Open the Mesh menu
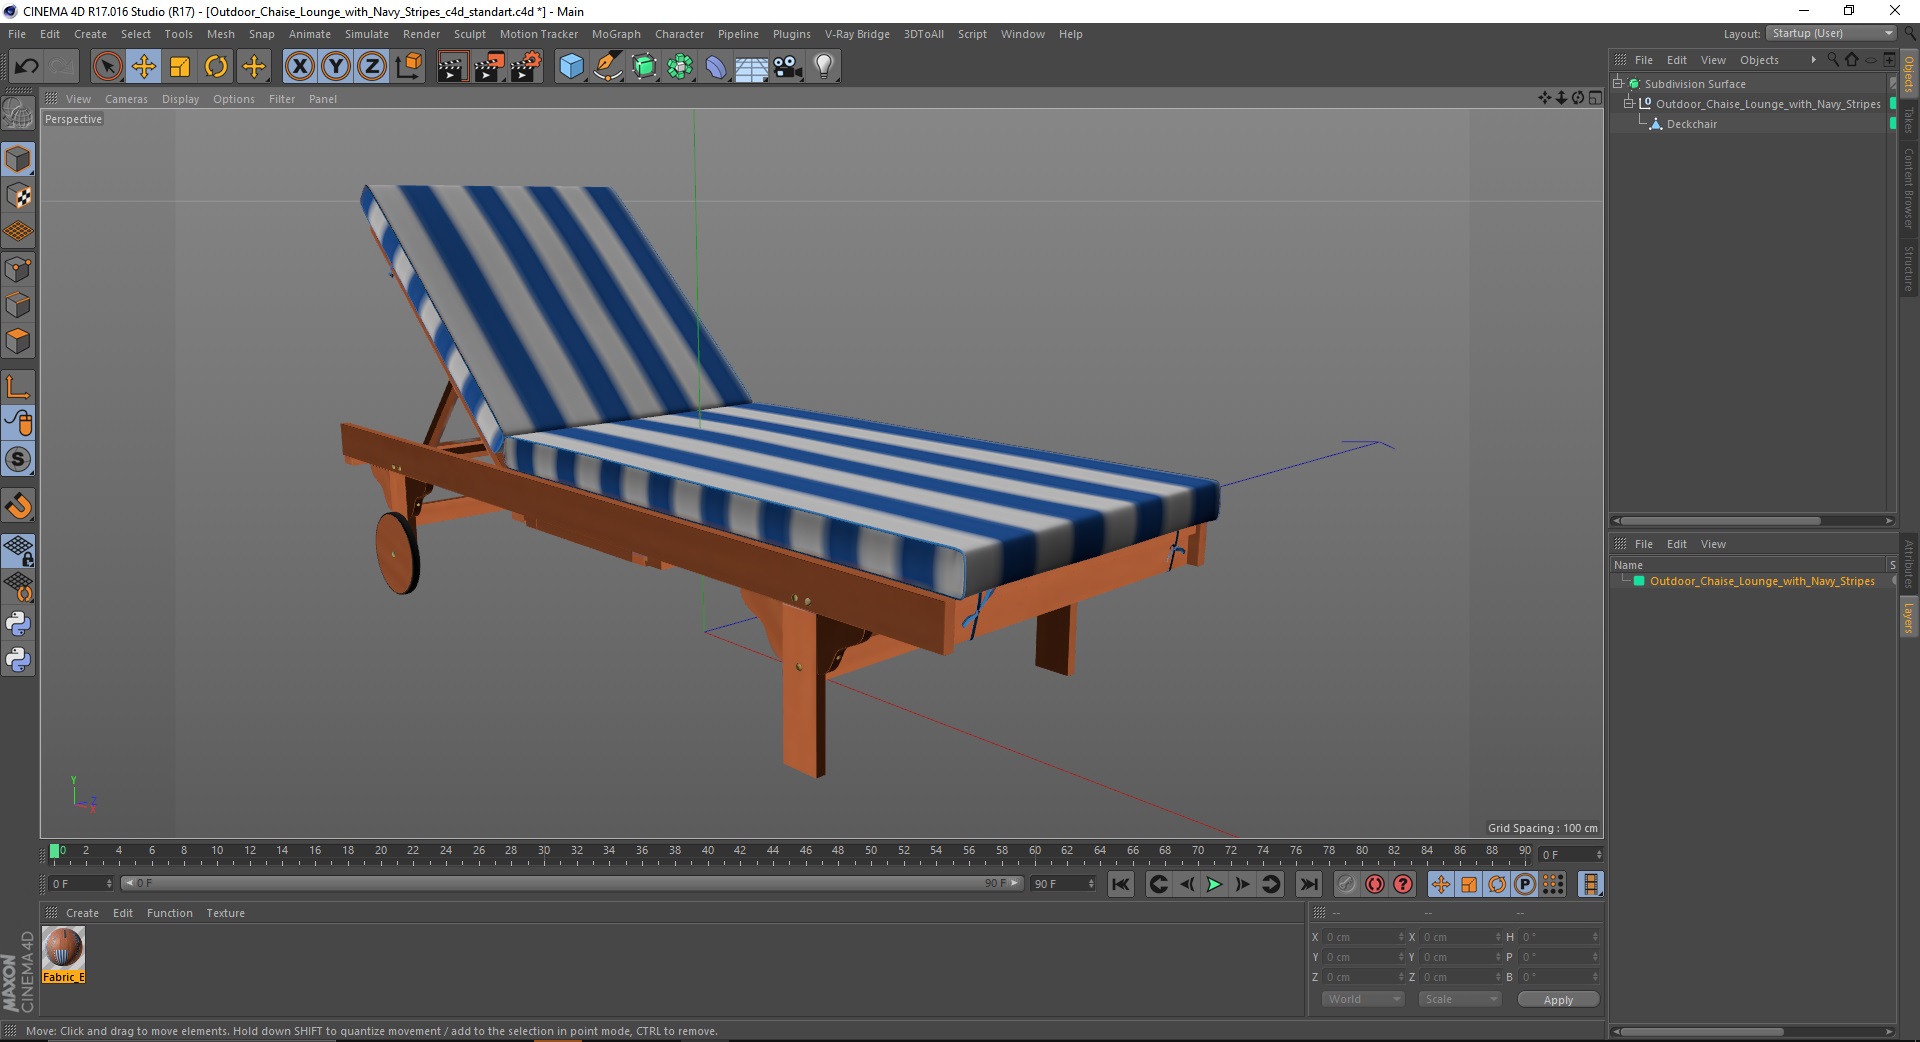1920x1042 pixels. click(x=220, y=34)
